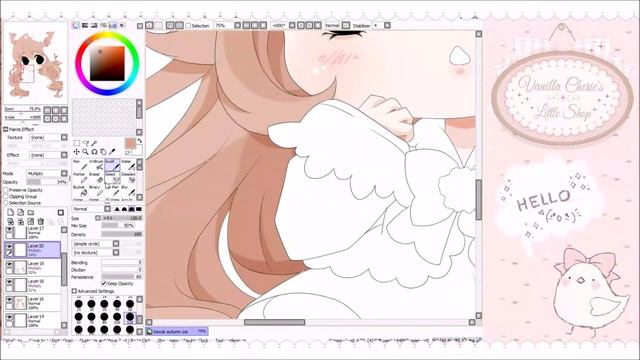The width and height of the screenshot is (640, 360).
Task: Toggle the Selection checkbox in top toolbar
Action: point(188,26)
